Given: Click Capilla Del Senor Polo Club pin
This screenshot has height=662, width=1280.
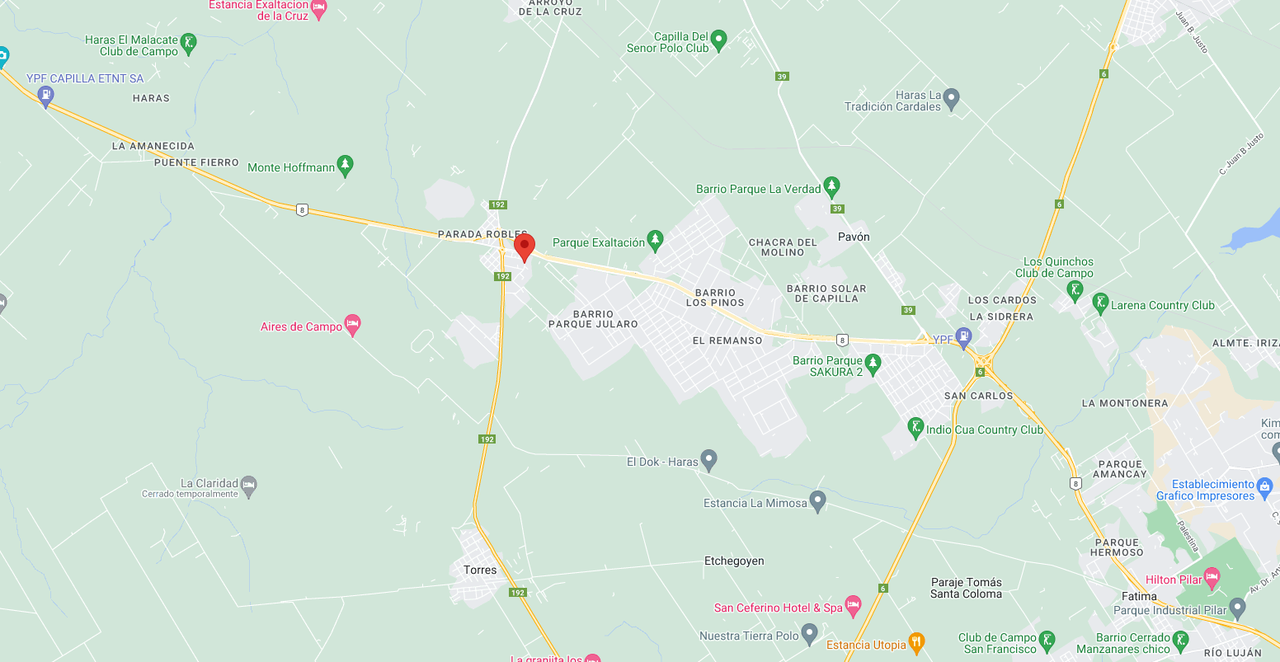Looking at the screenshot, I should click(718, 39).
